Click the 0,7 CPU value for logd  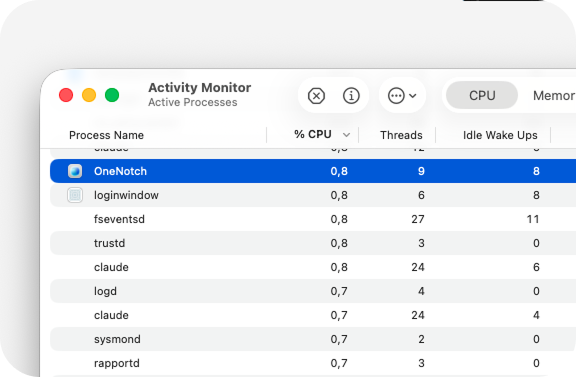click(339, 291)
